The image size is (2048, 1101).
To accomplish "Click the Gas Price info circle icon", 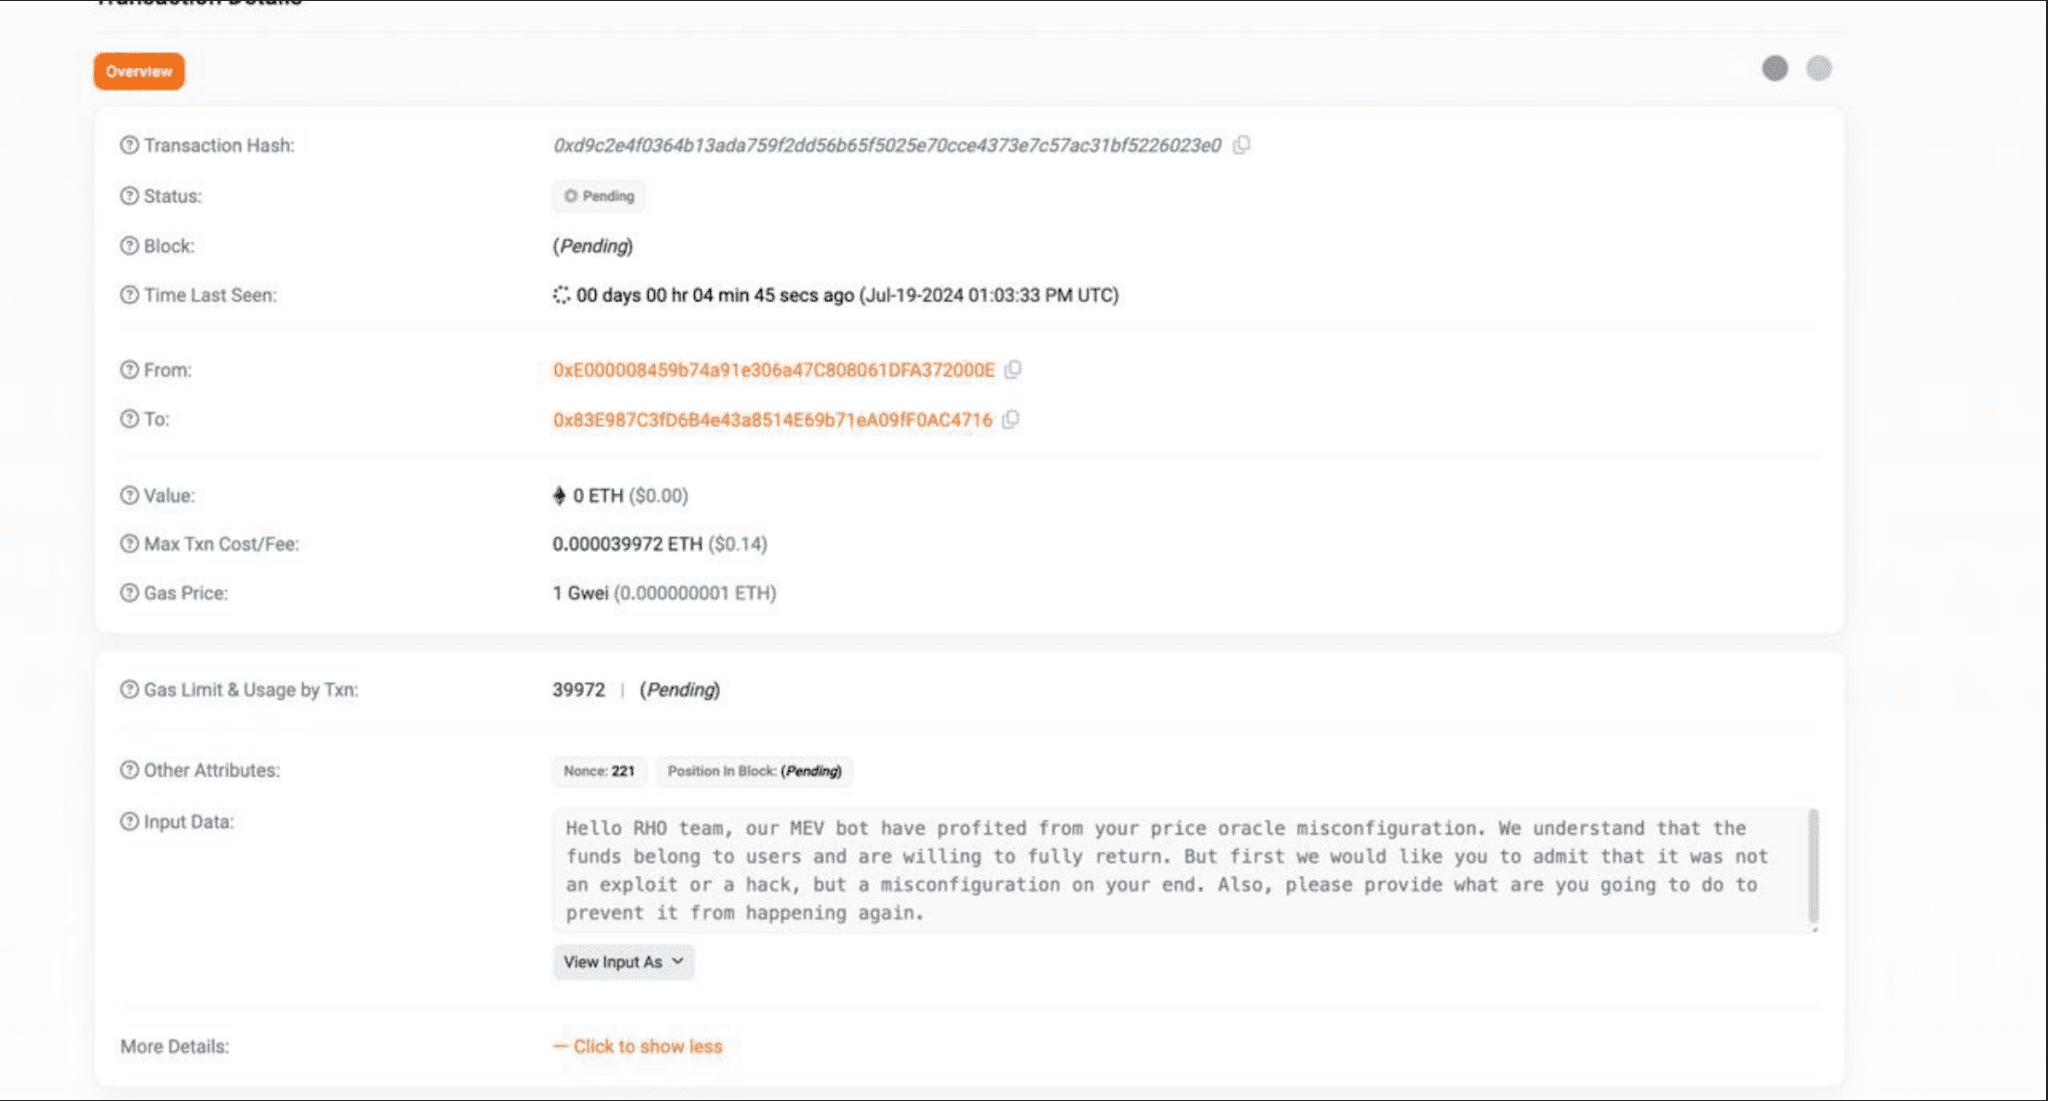I will click(x=129, y=593).
